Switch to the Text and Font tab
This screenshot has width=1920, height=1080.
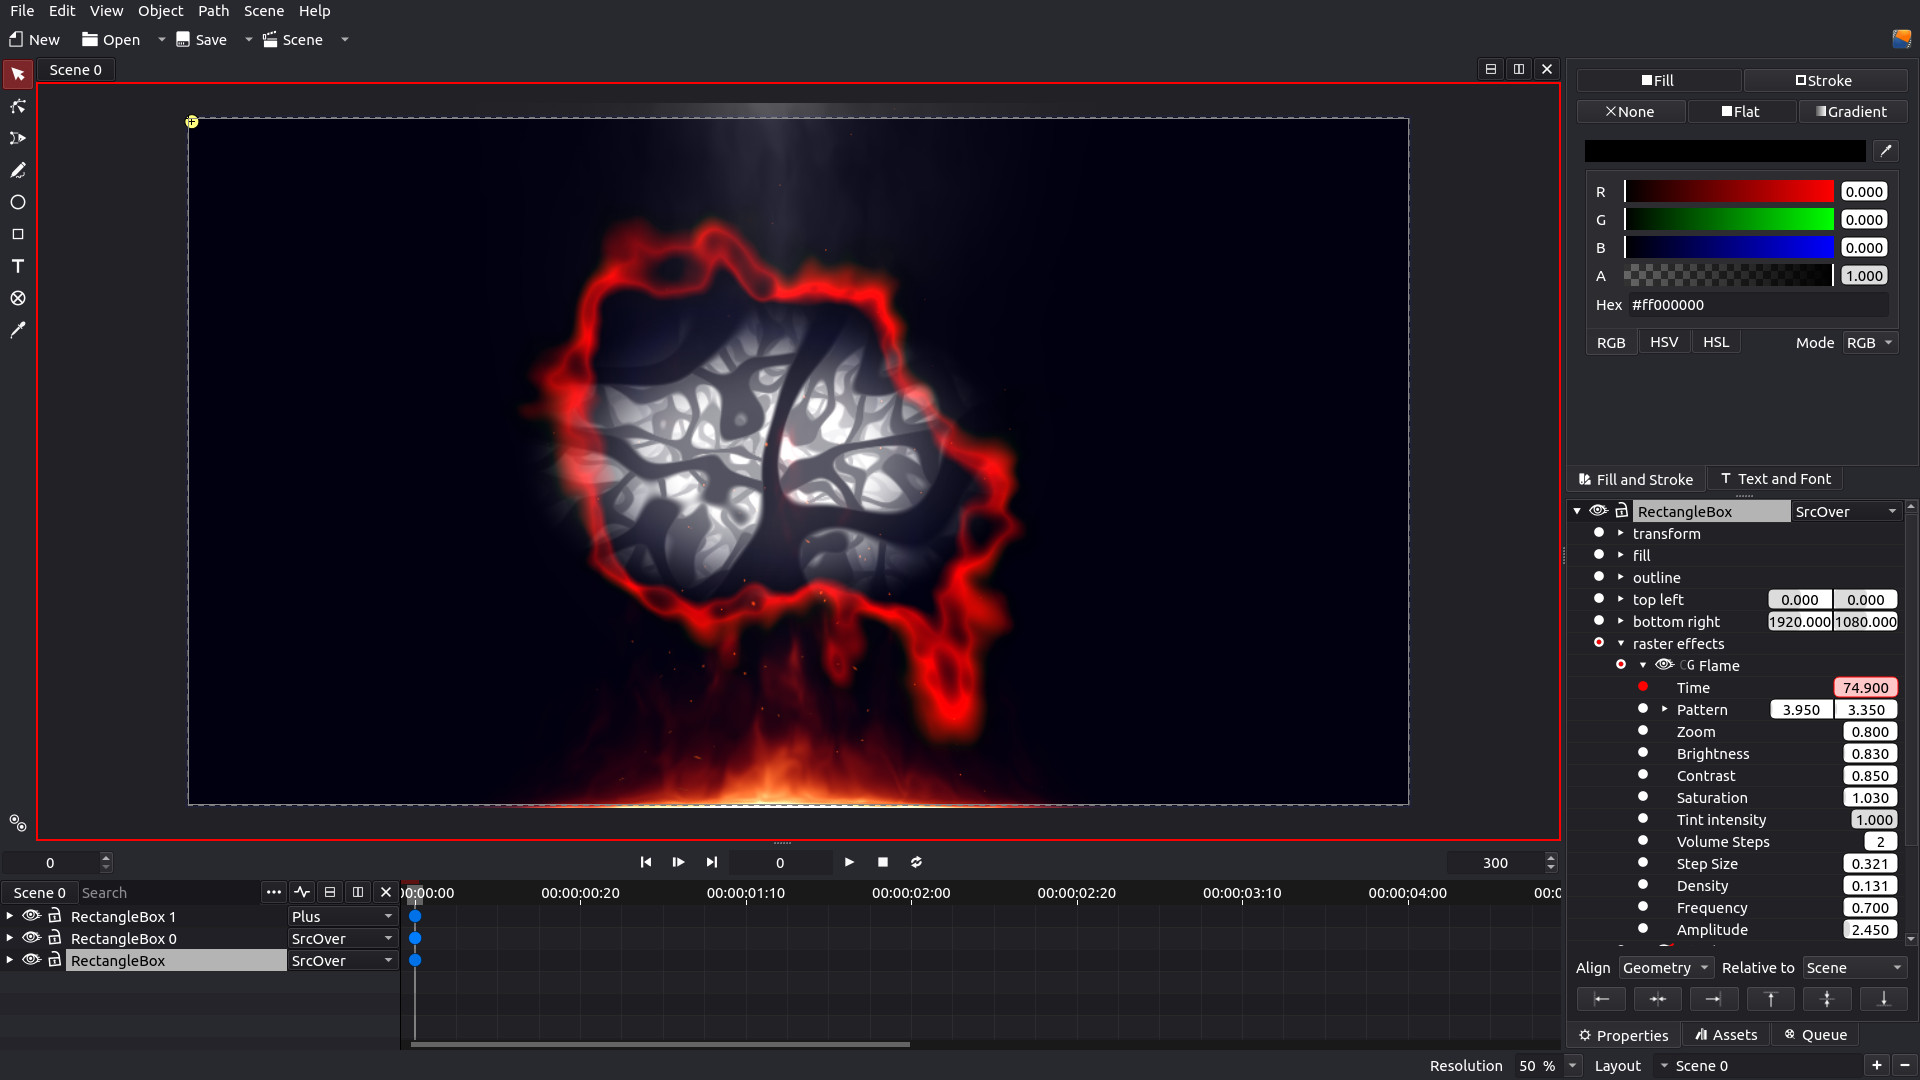coord(1775,479)
